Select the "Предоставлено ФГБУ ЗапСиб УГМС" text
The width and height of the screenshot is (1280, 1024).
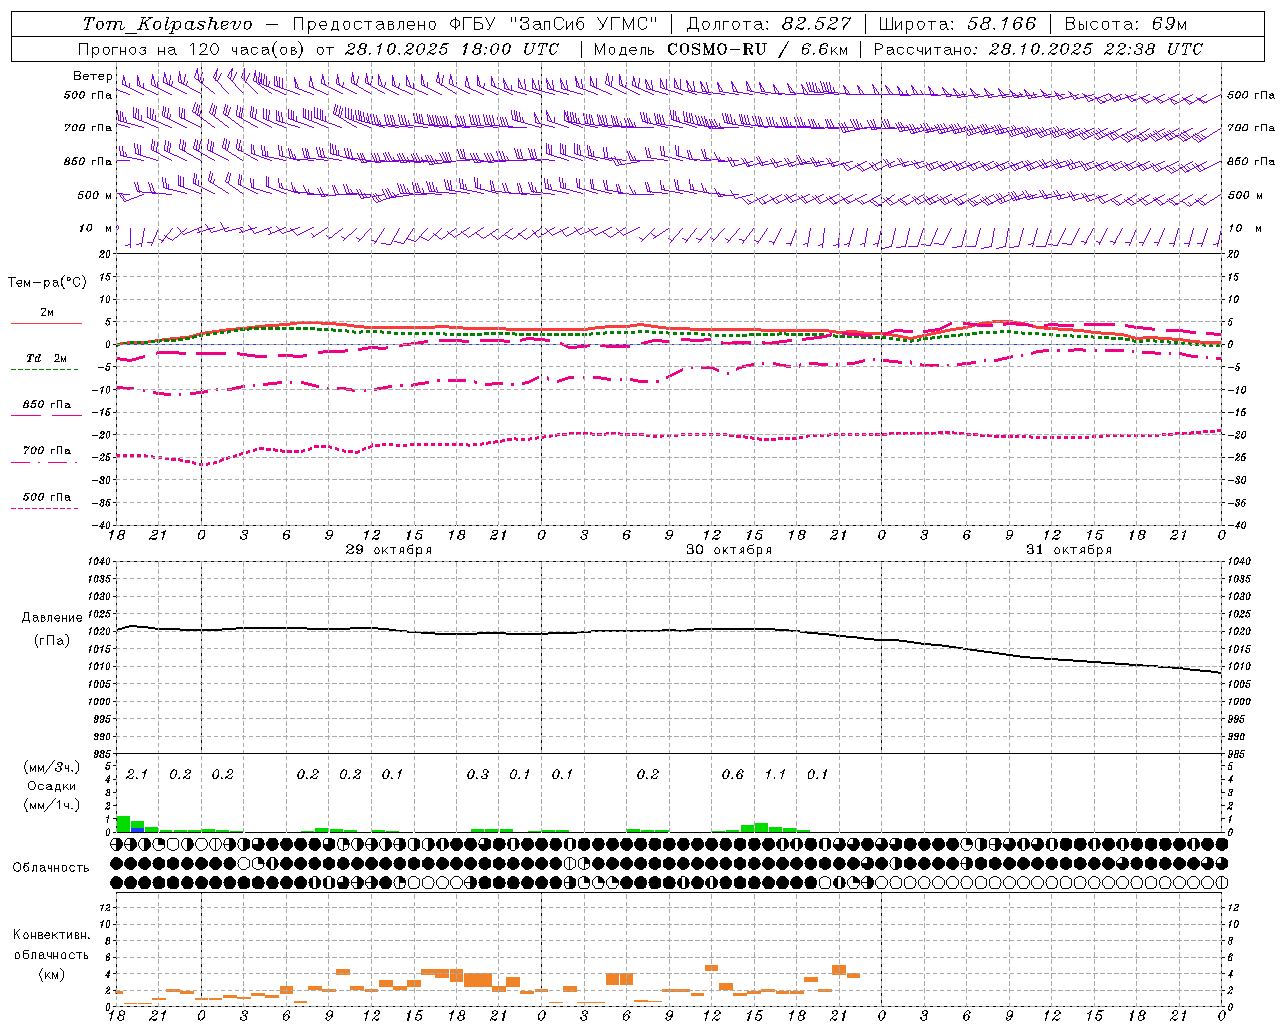click(475, 24)
